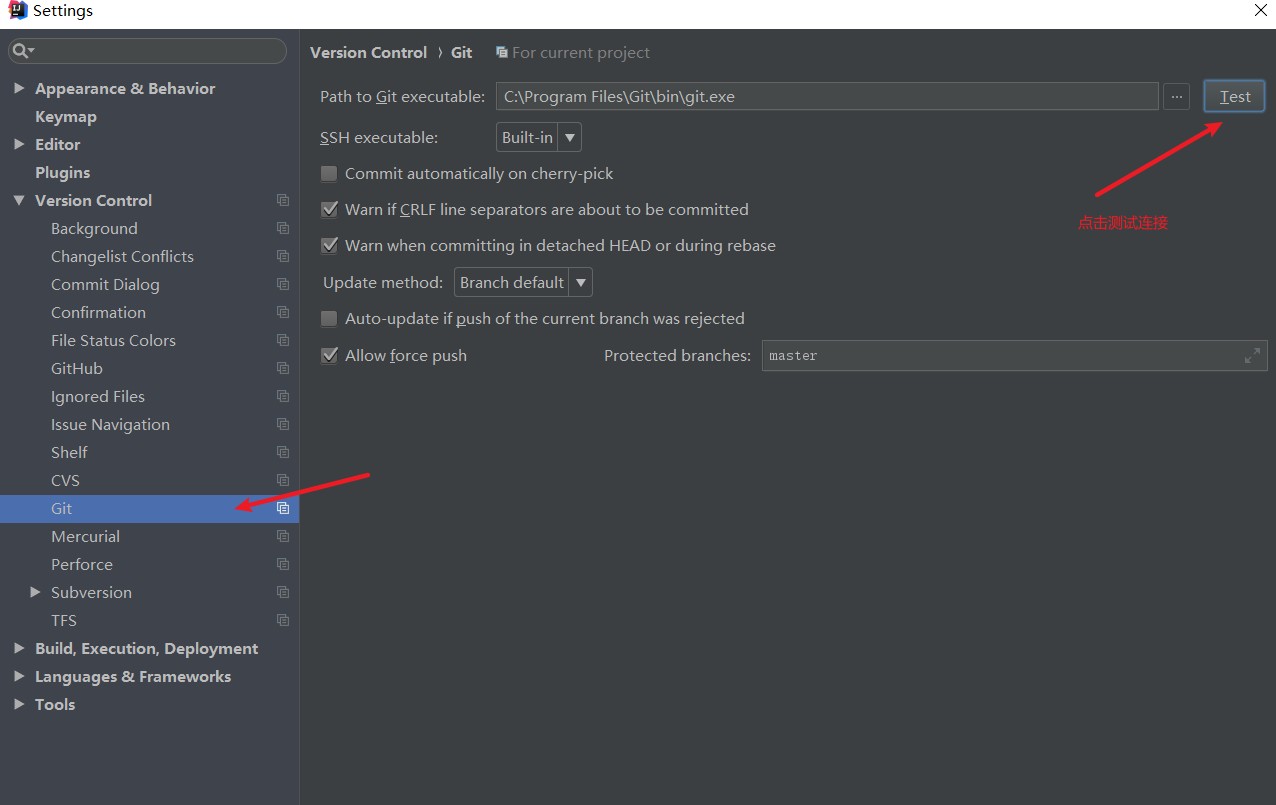This screenshot has height=805, width=1276.
Task: Toggle Allow force push checkbox
Action: [329, 356]
